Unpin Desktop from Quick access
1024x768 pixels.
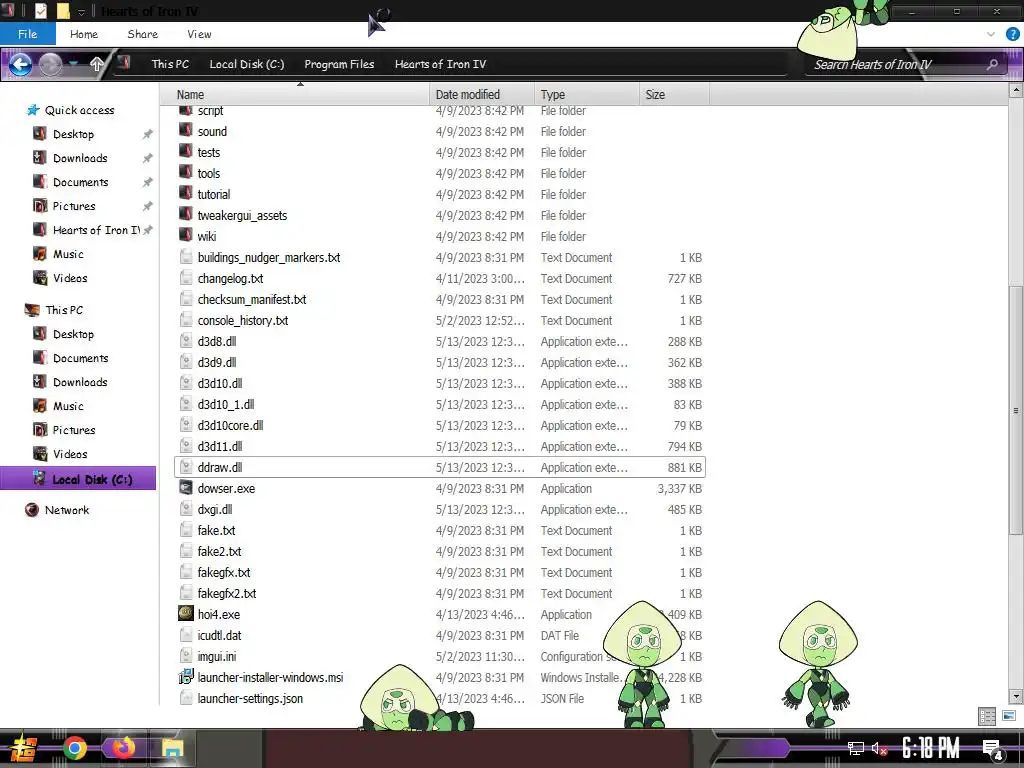coord(148,134)
